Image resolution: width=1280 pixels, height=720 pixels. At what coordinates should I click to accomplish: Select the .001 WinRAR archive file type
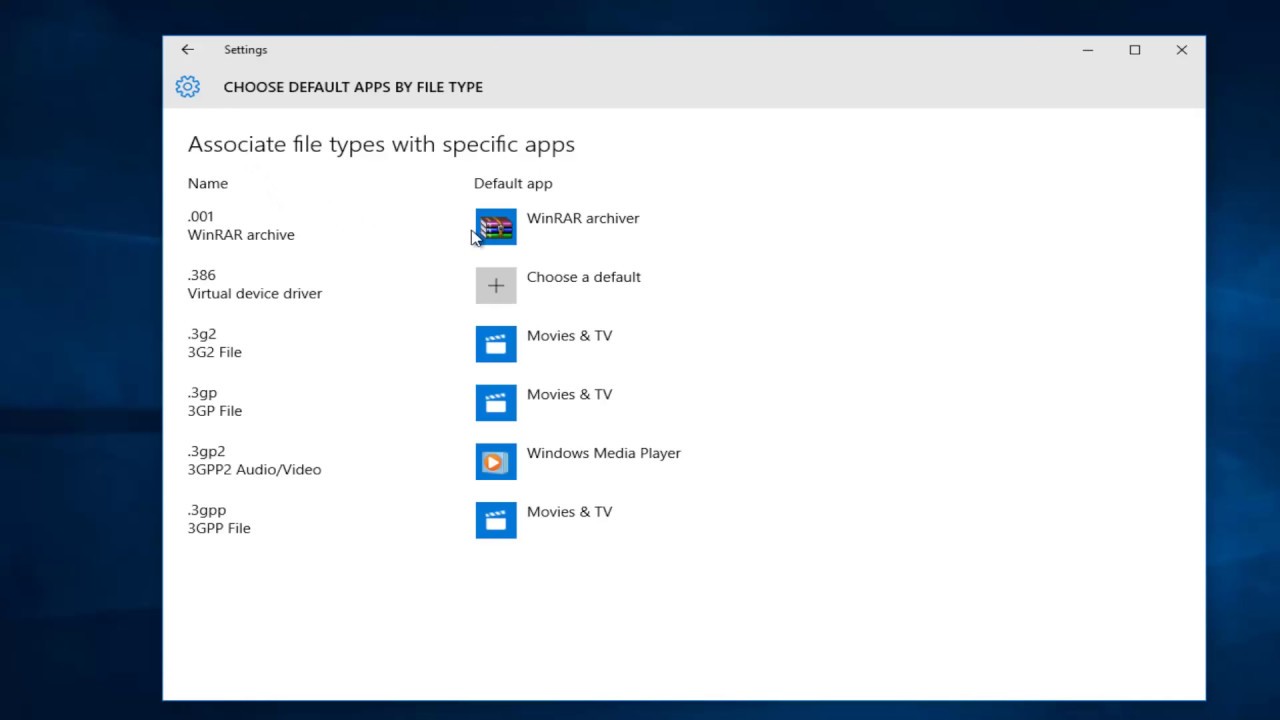pos(241,226)
